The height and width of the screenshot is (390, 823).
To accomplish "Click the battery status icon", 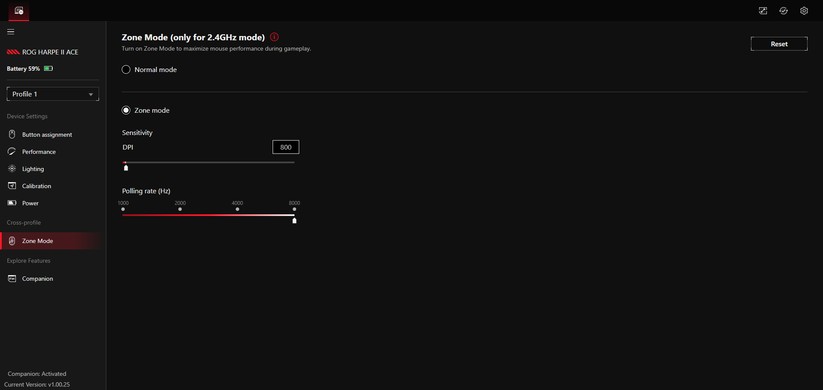I will pyautogui.click(x=48, y=69).
